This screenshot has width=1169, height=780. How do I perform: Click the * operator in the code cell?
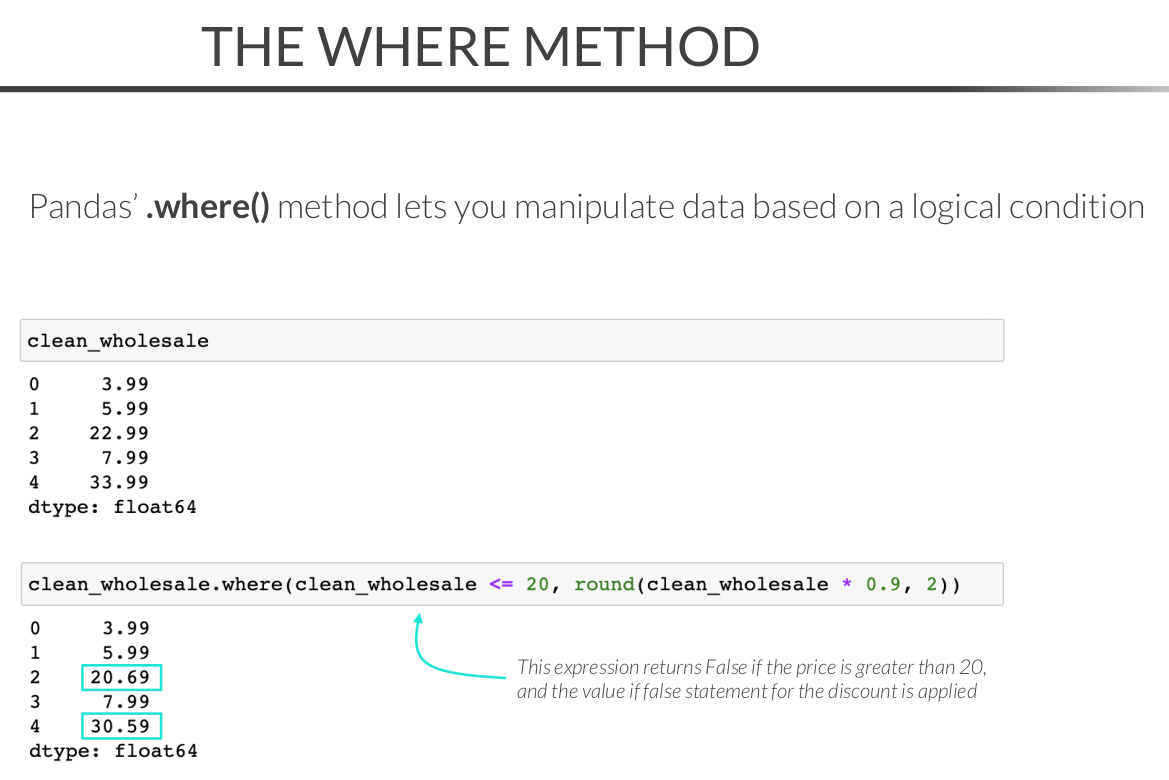click(847, 585)
